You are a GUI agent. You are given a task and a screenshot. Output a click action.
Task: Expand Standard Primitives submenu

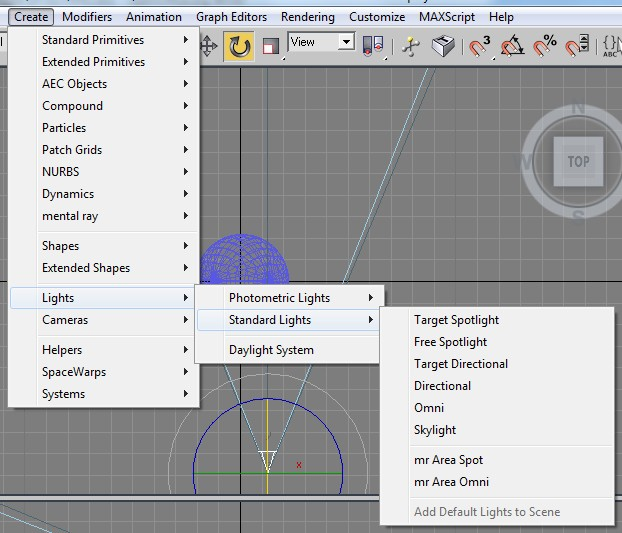coord(104,40)
